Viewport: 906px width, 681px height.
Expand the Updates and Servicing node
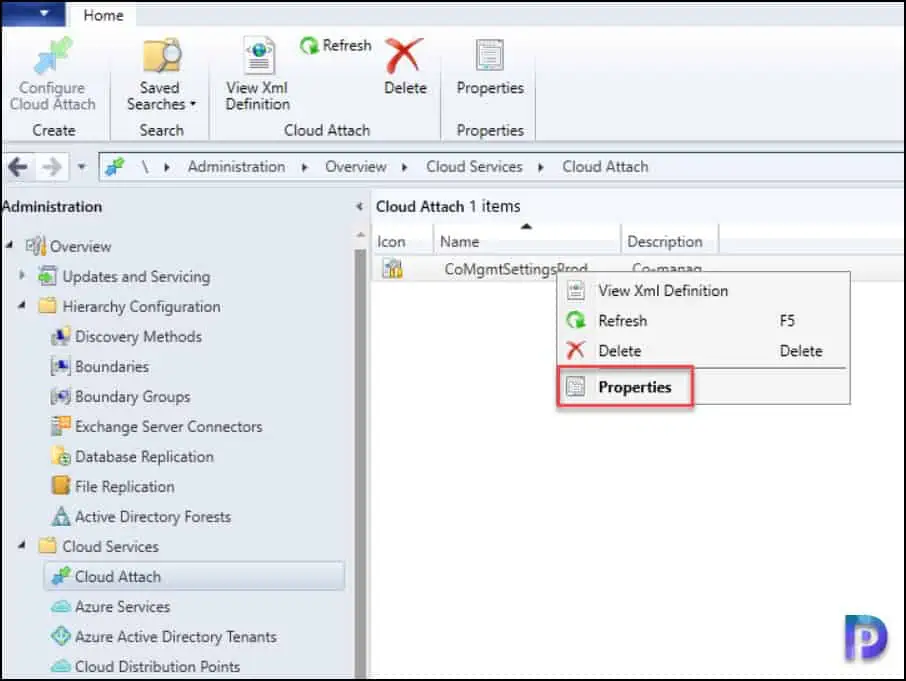click(22, 275)
